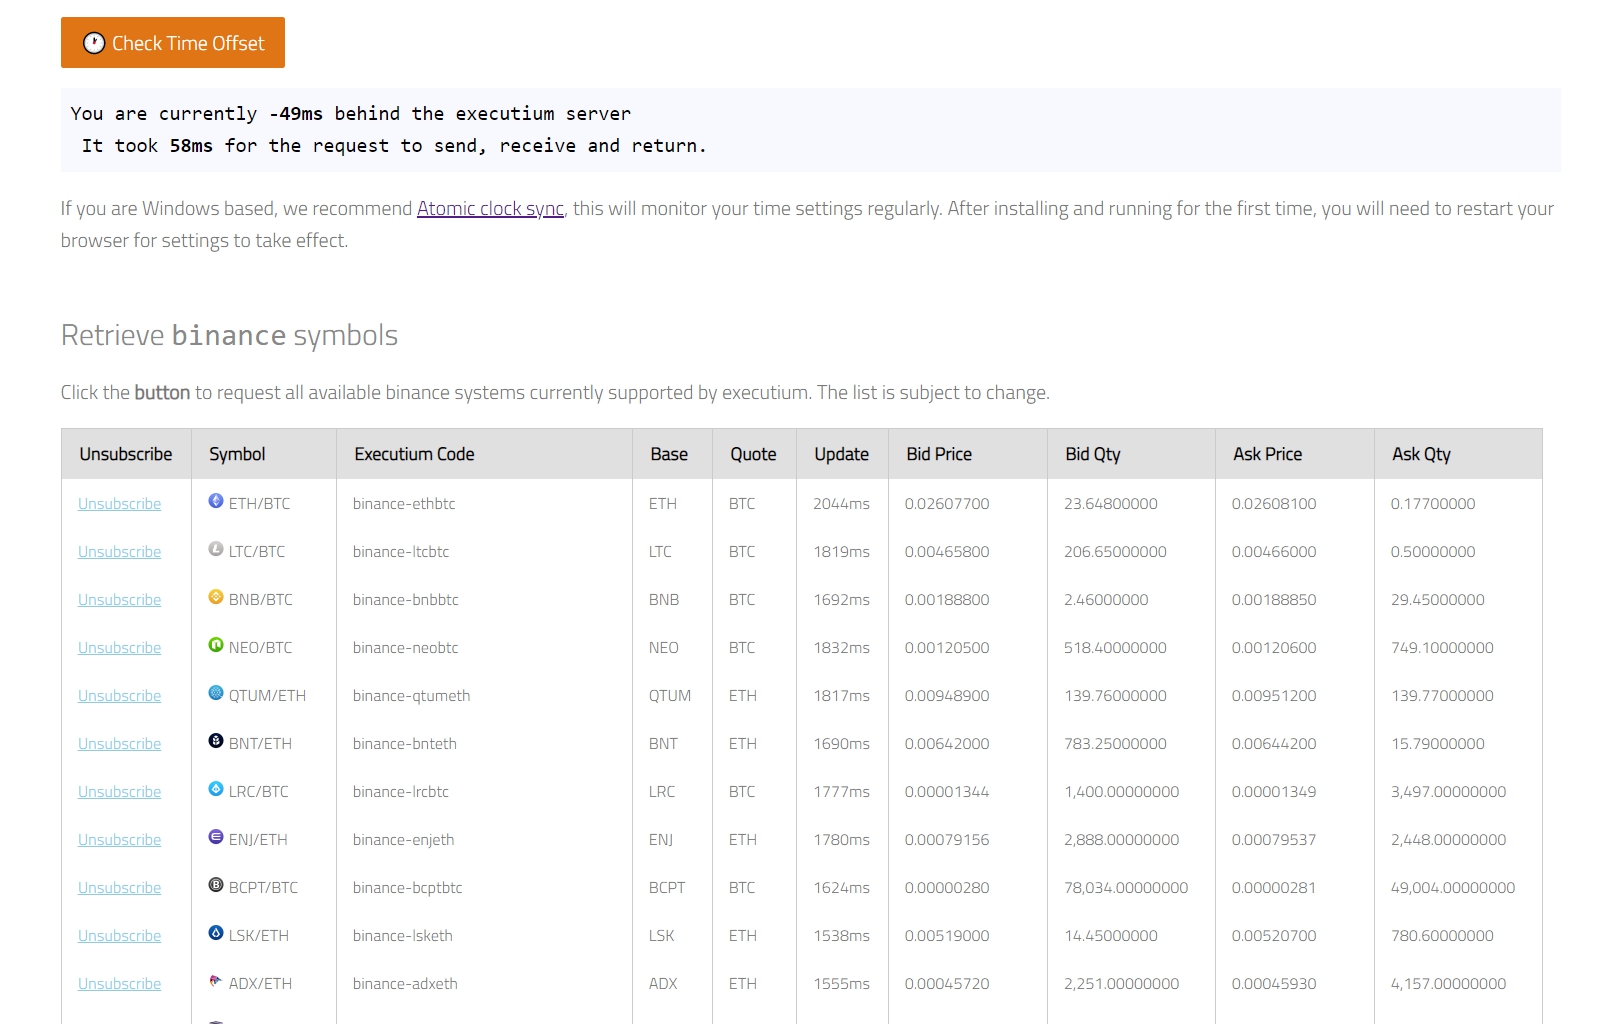This screenshot has width=1611, height=1024.
Task: Unsubscribe from the ENJ/ETH row
Action: [120, 840]
